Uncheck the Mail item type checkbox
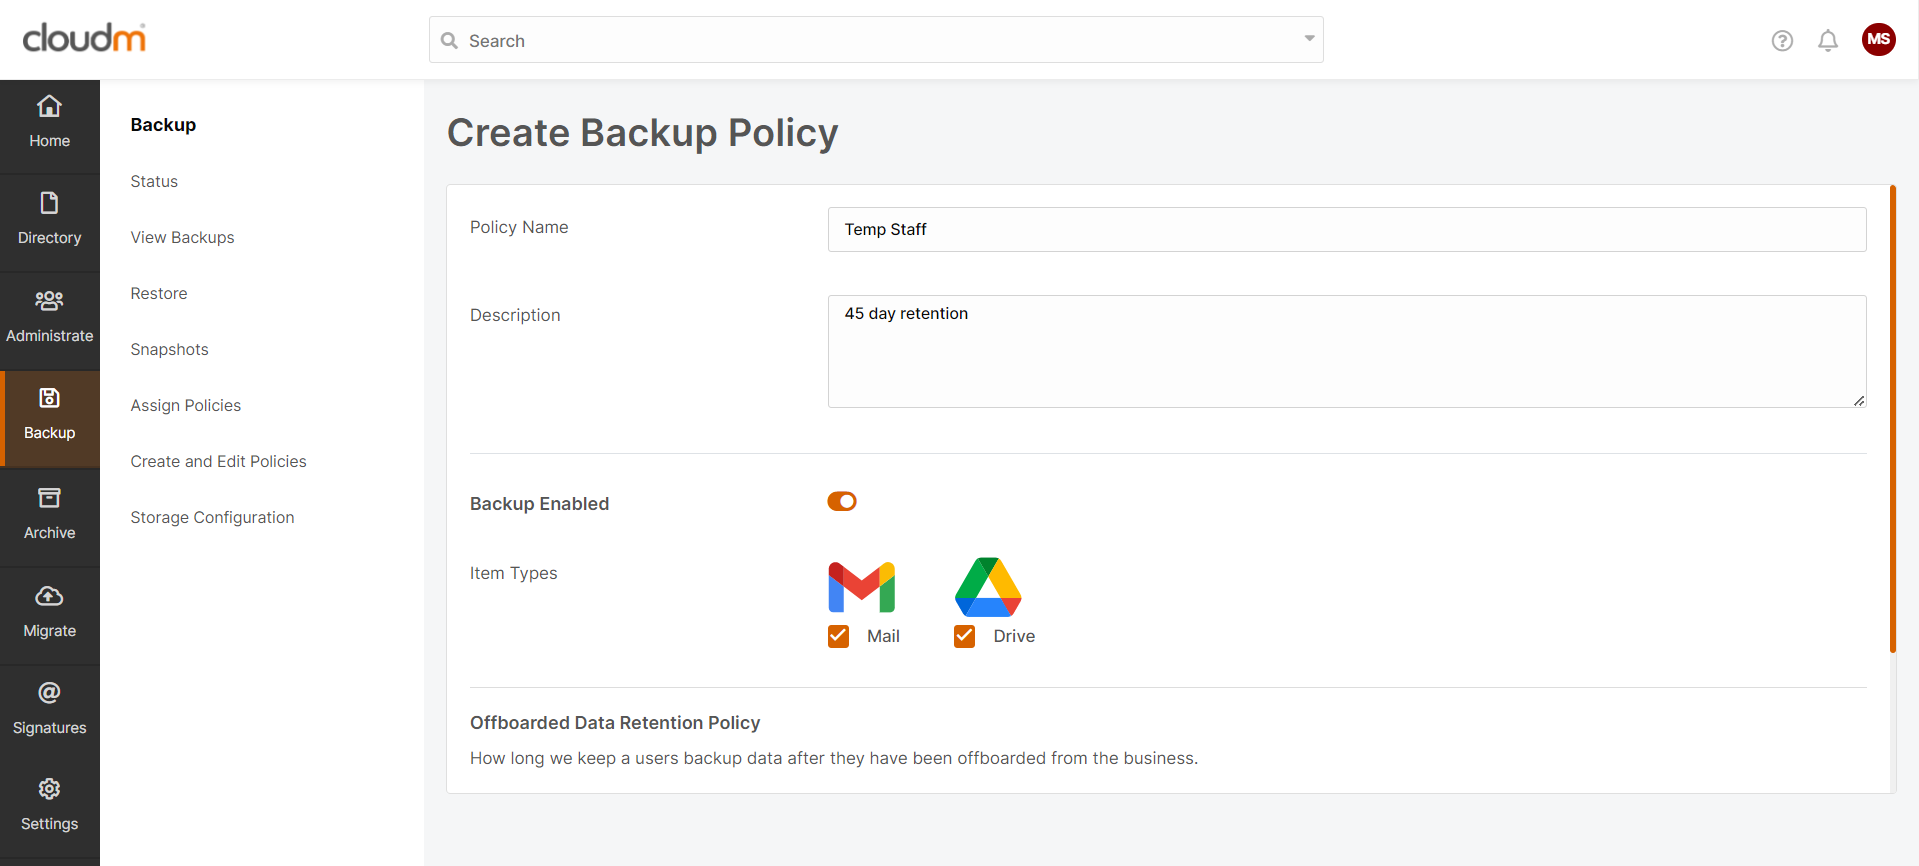Image resolution: width=1919 pixels, height=866 pixels. tap(839, 637)
